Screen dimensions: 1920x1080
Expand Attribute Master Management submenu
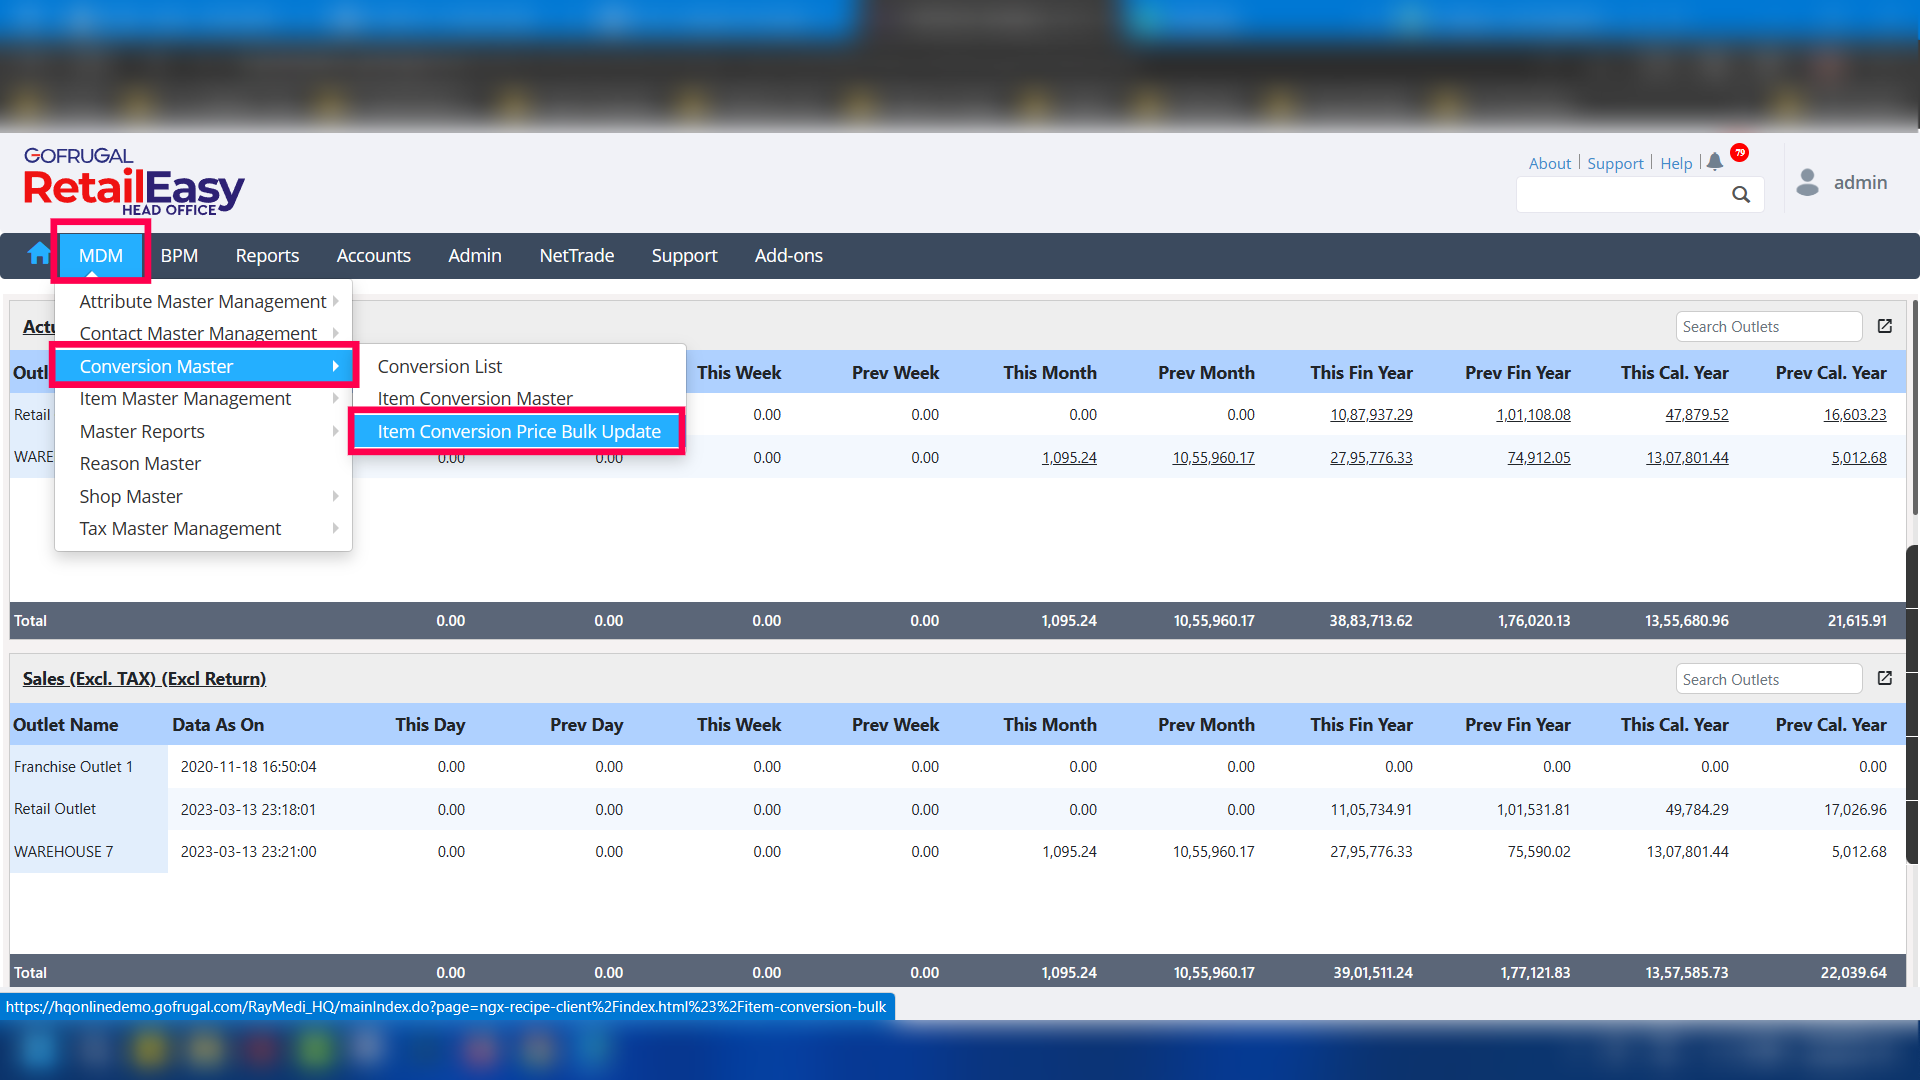pyautogui.click(x=204, y=301)
